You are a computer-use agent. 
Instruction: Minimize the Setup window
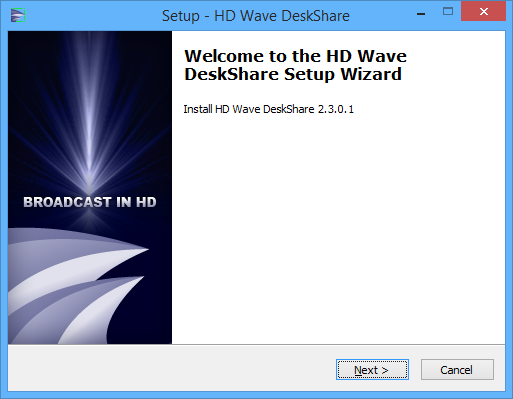point(421,14)
